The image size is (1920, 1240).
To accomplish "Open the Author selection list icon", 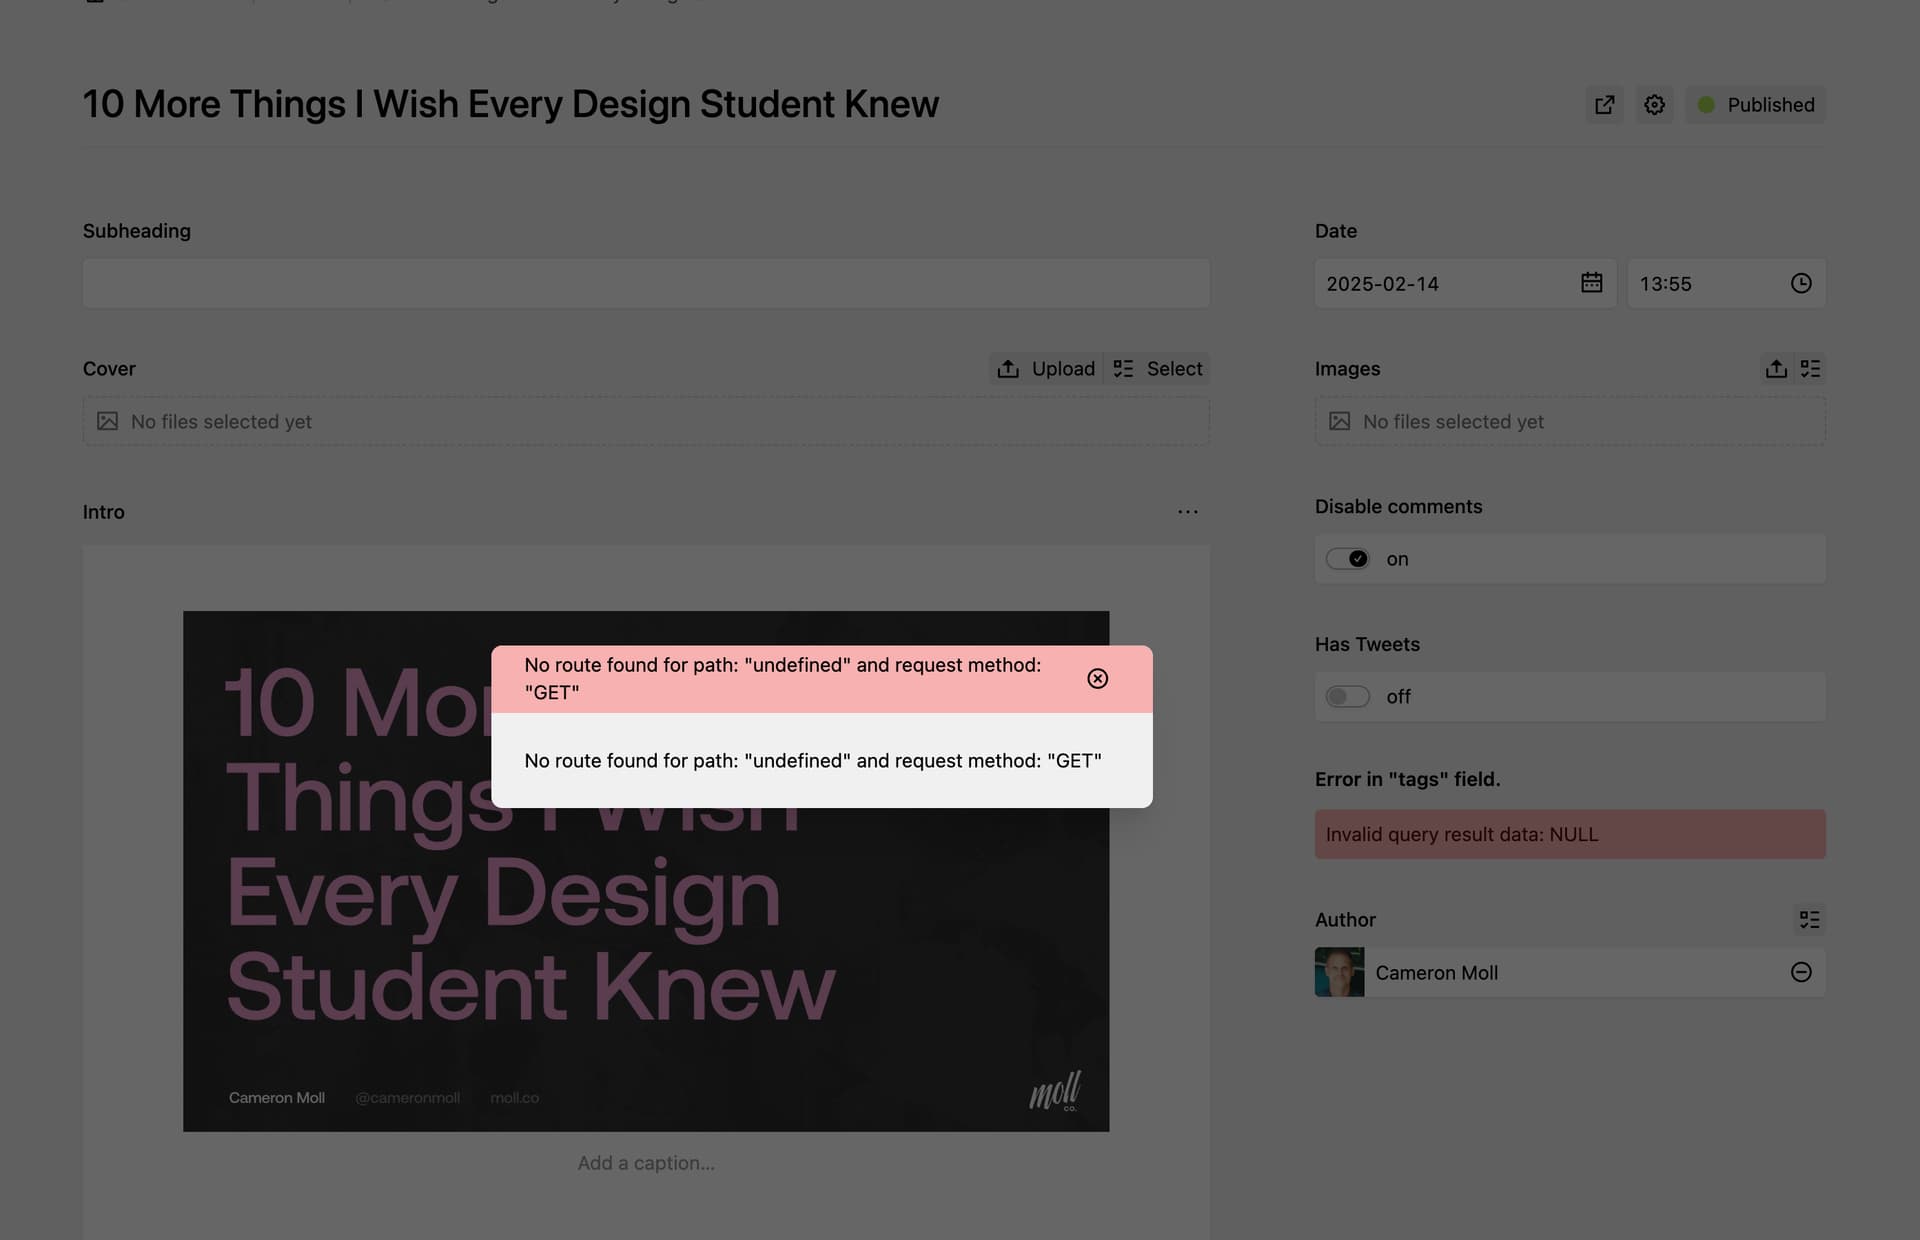I will (x=1809, y=920).
